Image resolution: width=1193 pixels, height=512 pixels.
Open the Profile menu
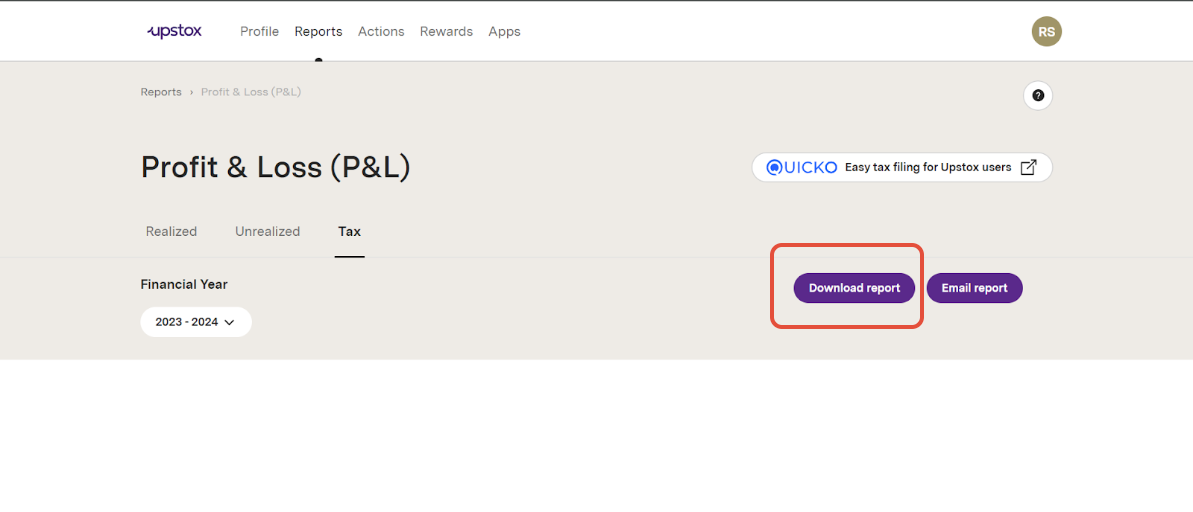pos(259,31)
